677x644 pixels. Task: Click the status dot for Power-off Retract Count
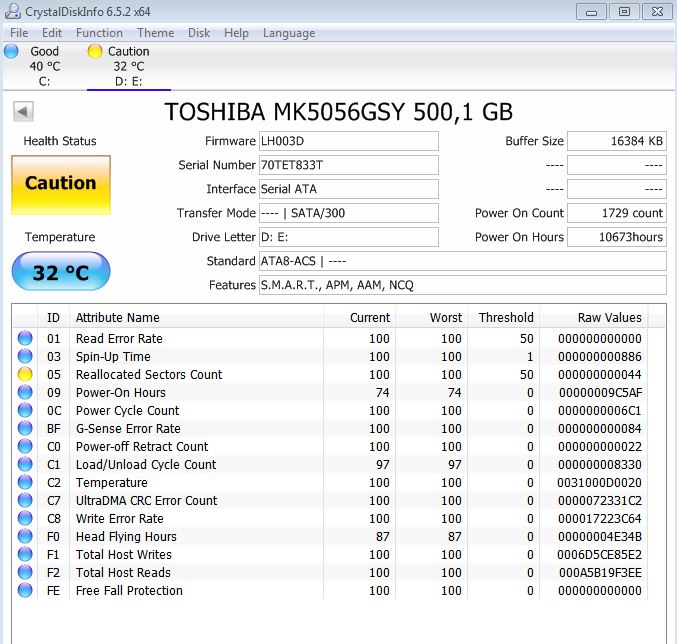[x=25, y=446]
